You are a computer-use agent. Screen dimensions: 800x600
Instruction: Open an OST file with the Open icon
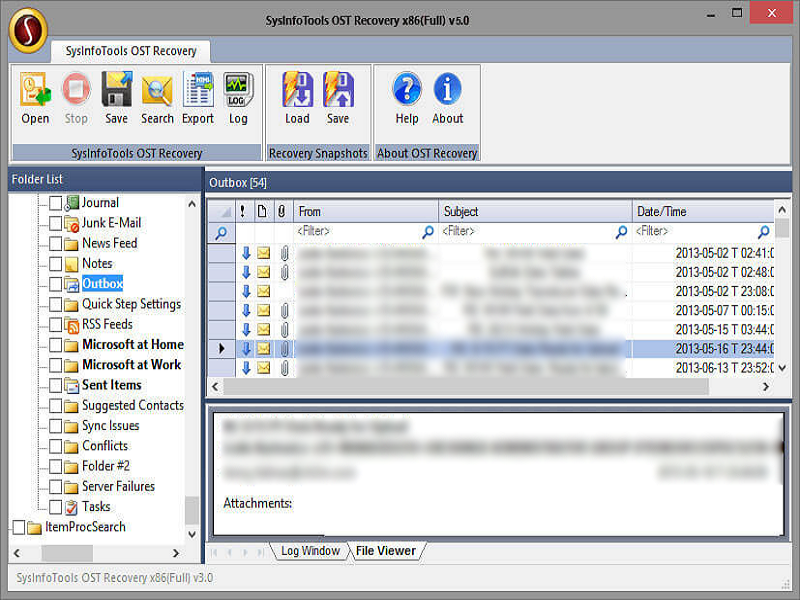pyautogui.click(x=34, y=97)
